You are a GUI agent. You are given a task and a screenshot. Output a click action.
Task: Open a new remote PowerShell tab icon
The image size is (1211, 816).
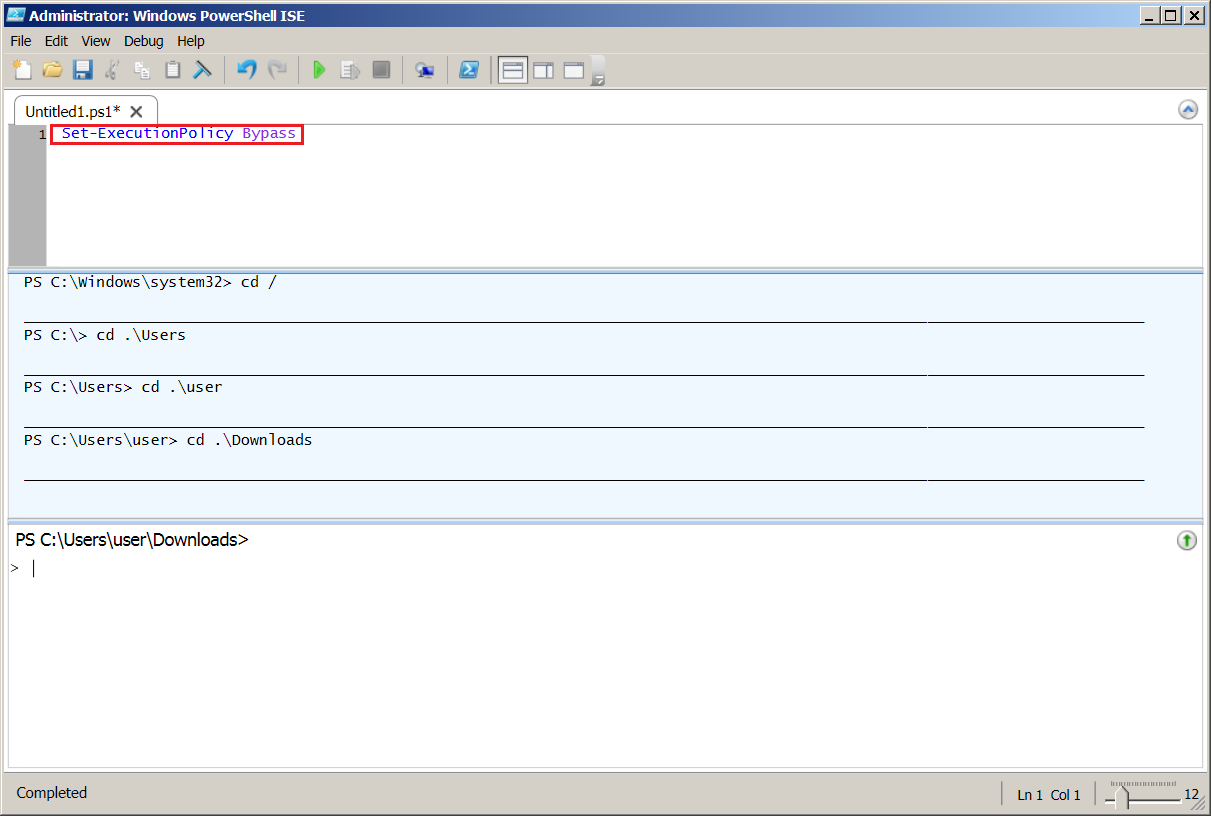point(424,69)
